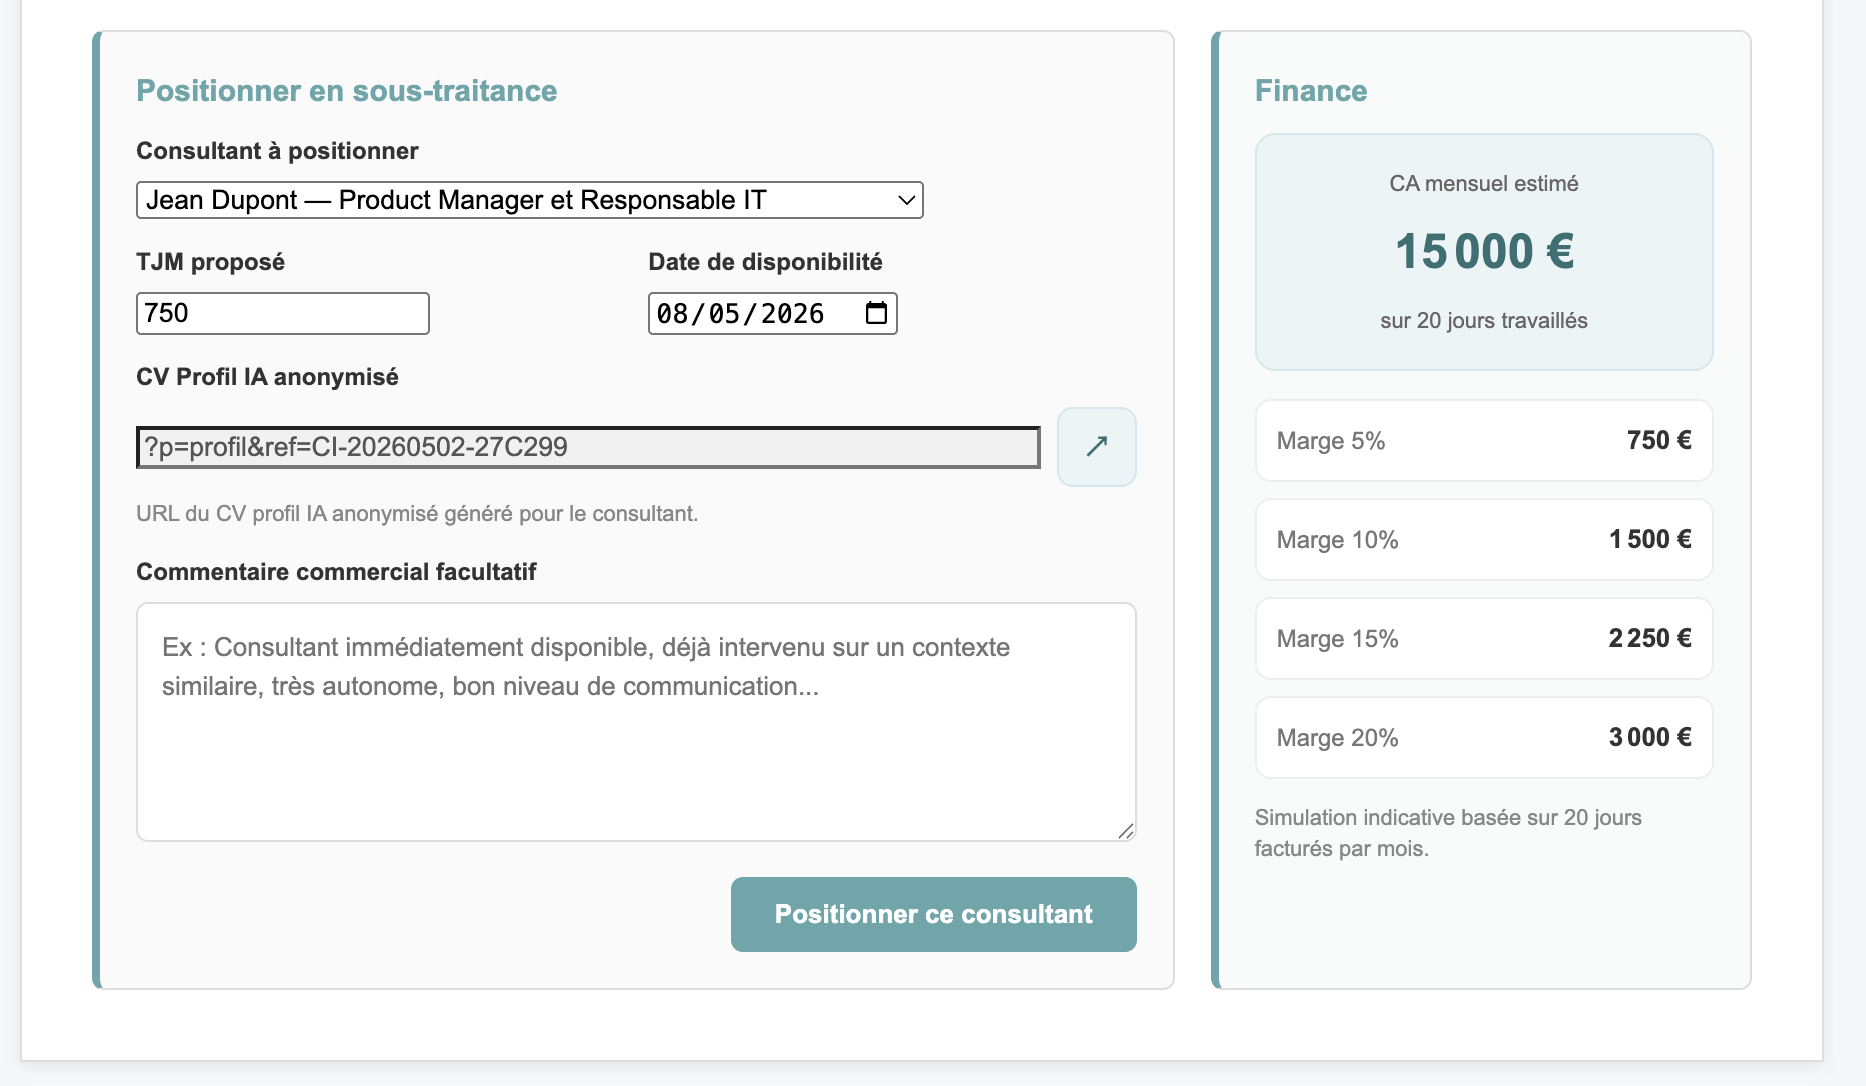Focus the Date de disponibilité field
The image size is (1866, 1086).
tap(772, 313)
